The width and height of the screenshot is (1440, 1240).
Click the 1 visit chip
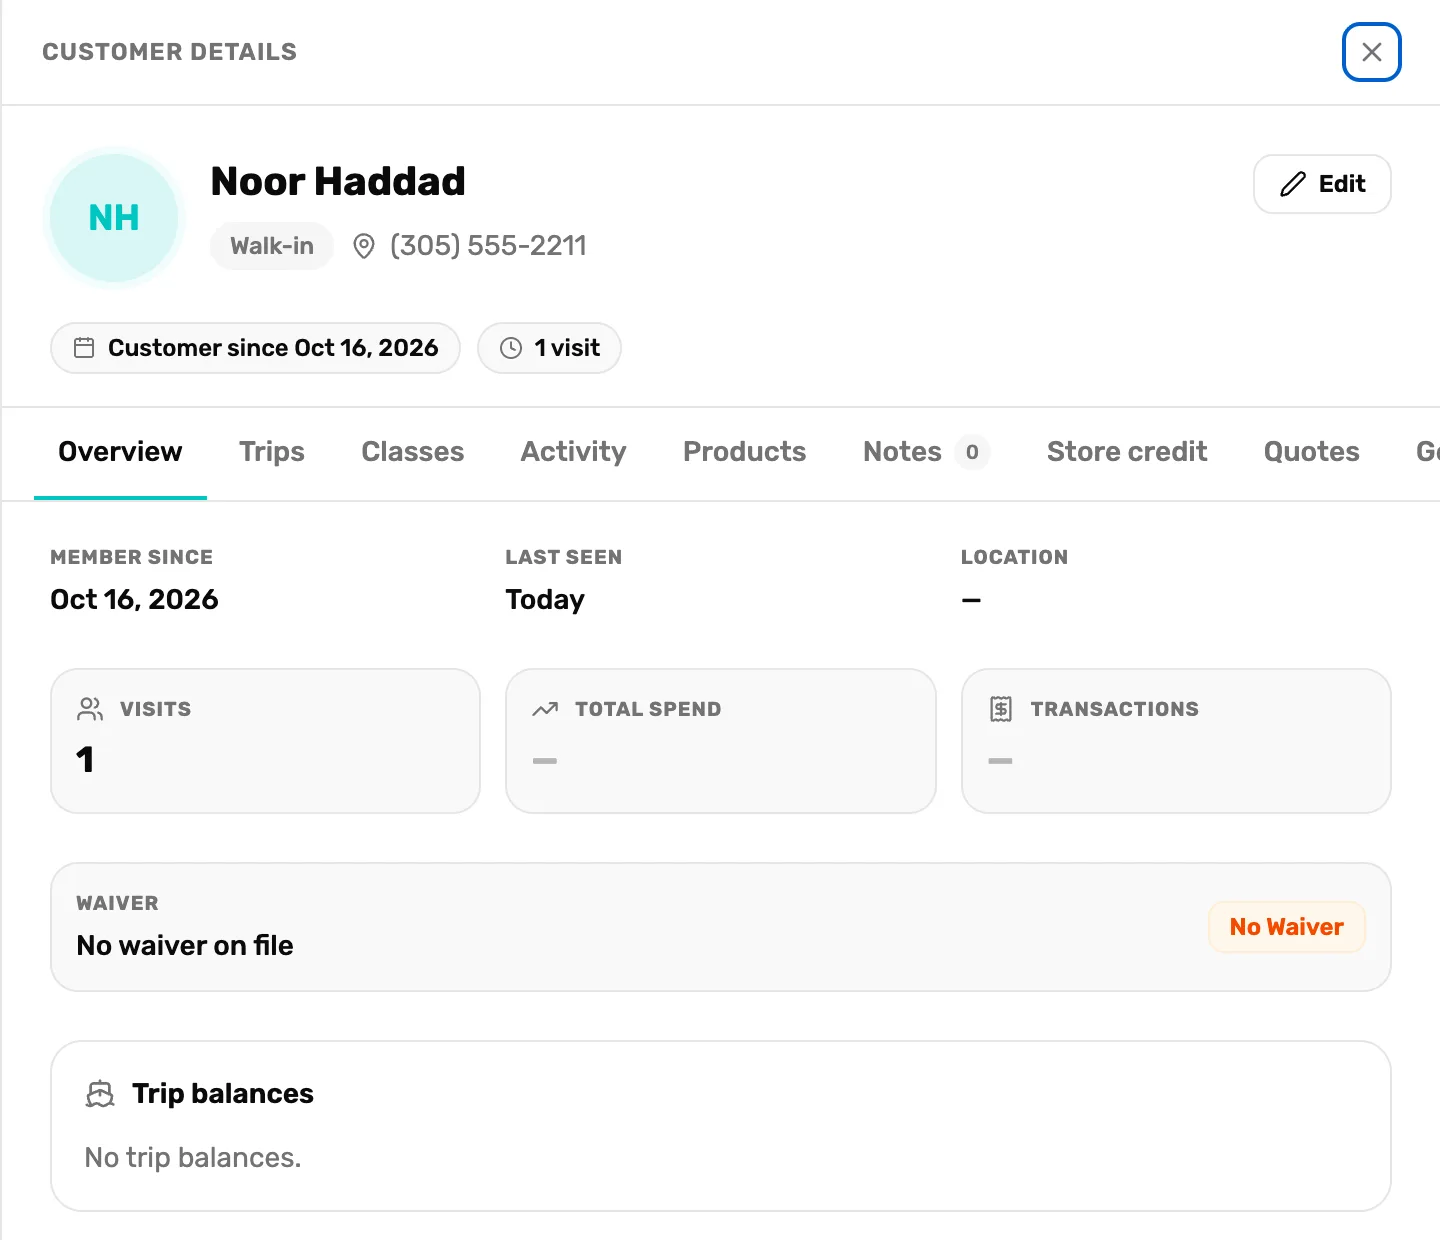549,348
